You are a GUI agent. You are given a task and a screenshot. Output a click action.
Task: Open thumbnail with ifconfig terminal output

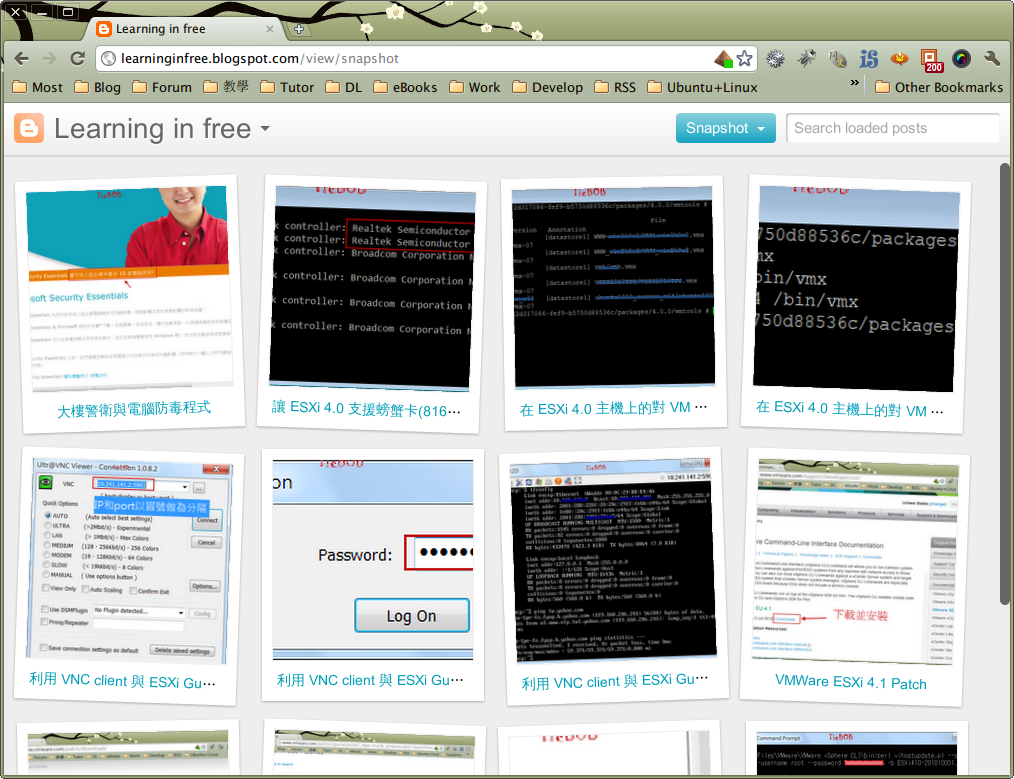click(x=612, y=561)
